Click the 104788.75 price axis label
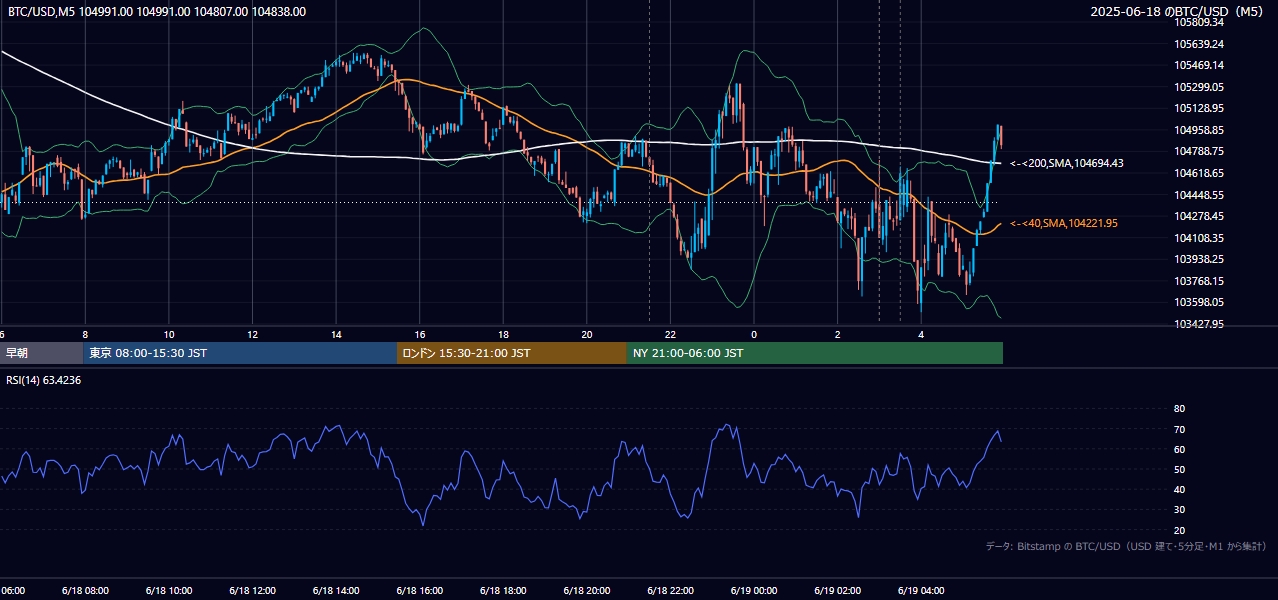Viewport: 1278px width, 600px height. [x=1200, y=151]
